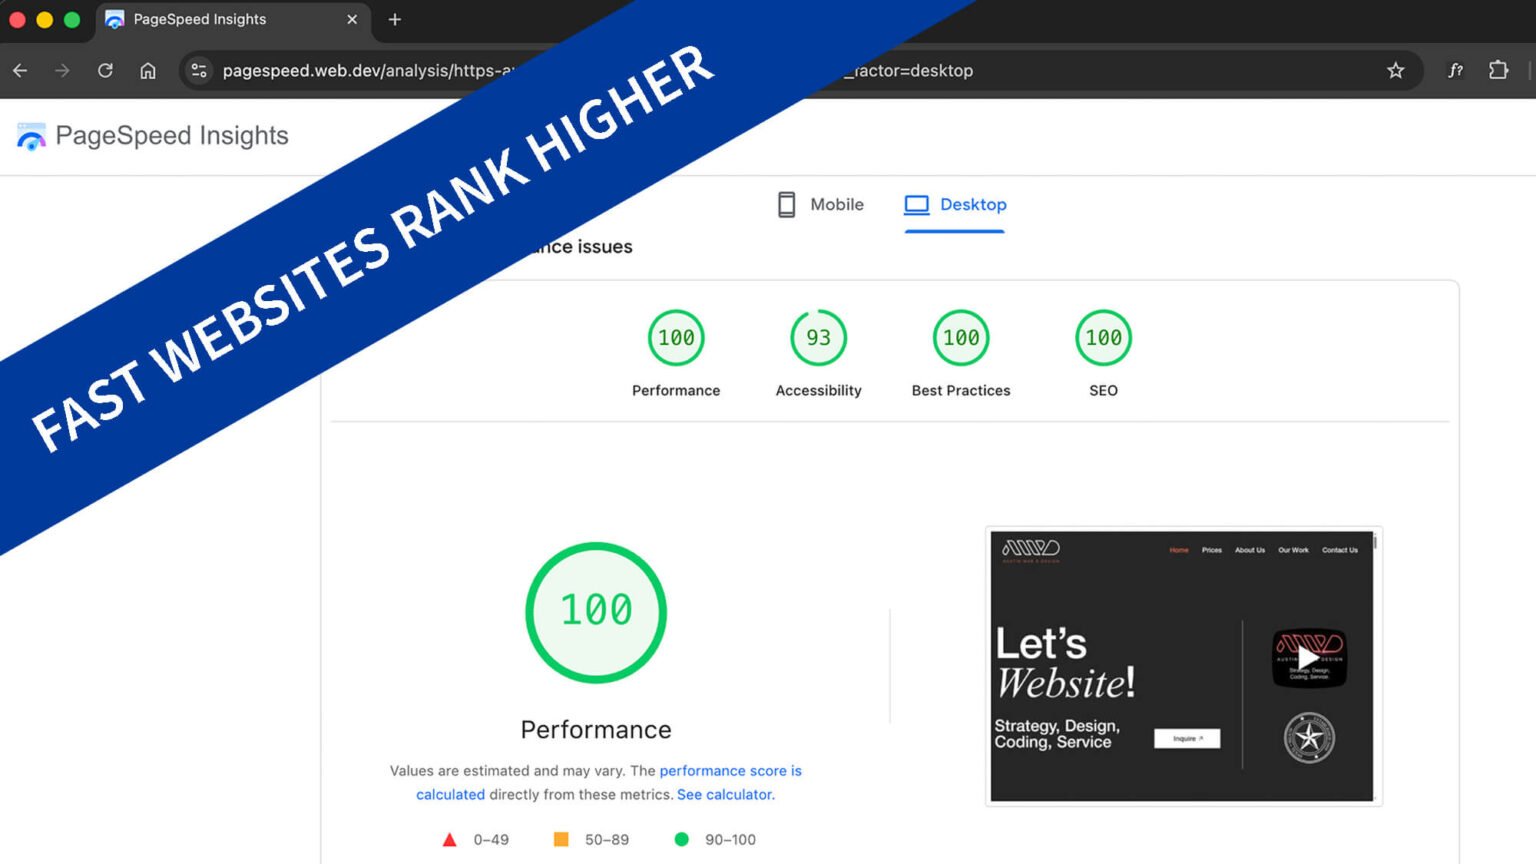Image resolution: width=1536 pixels, height=864 pixels.
Task: Click the Desktop device icon
Action: (916, 204)
